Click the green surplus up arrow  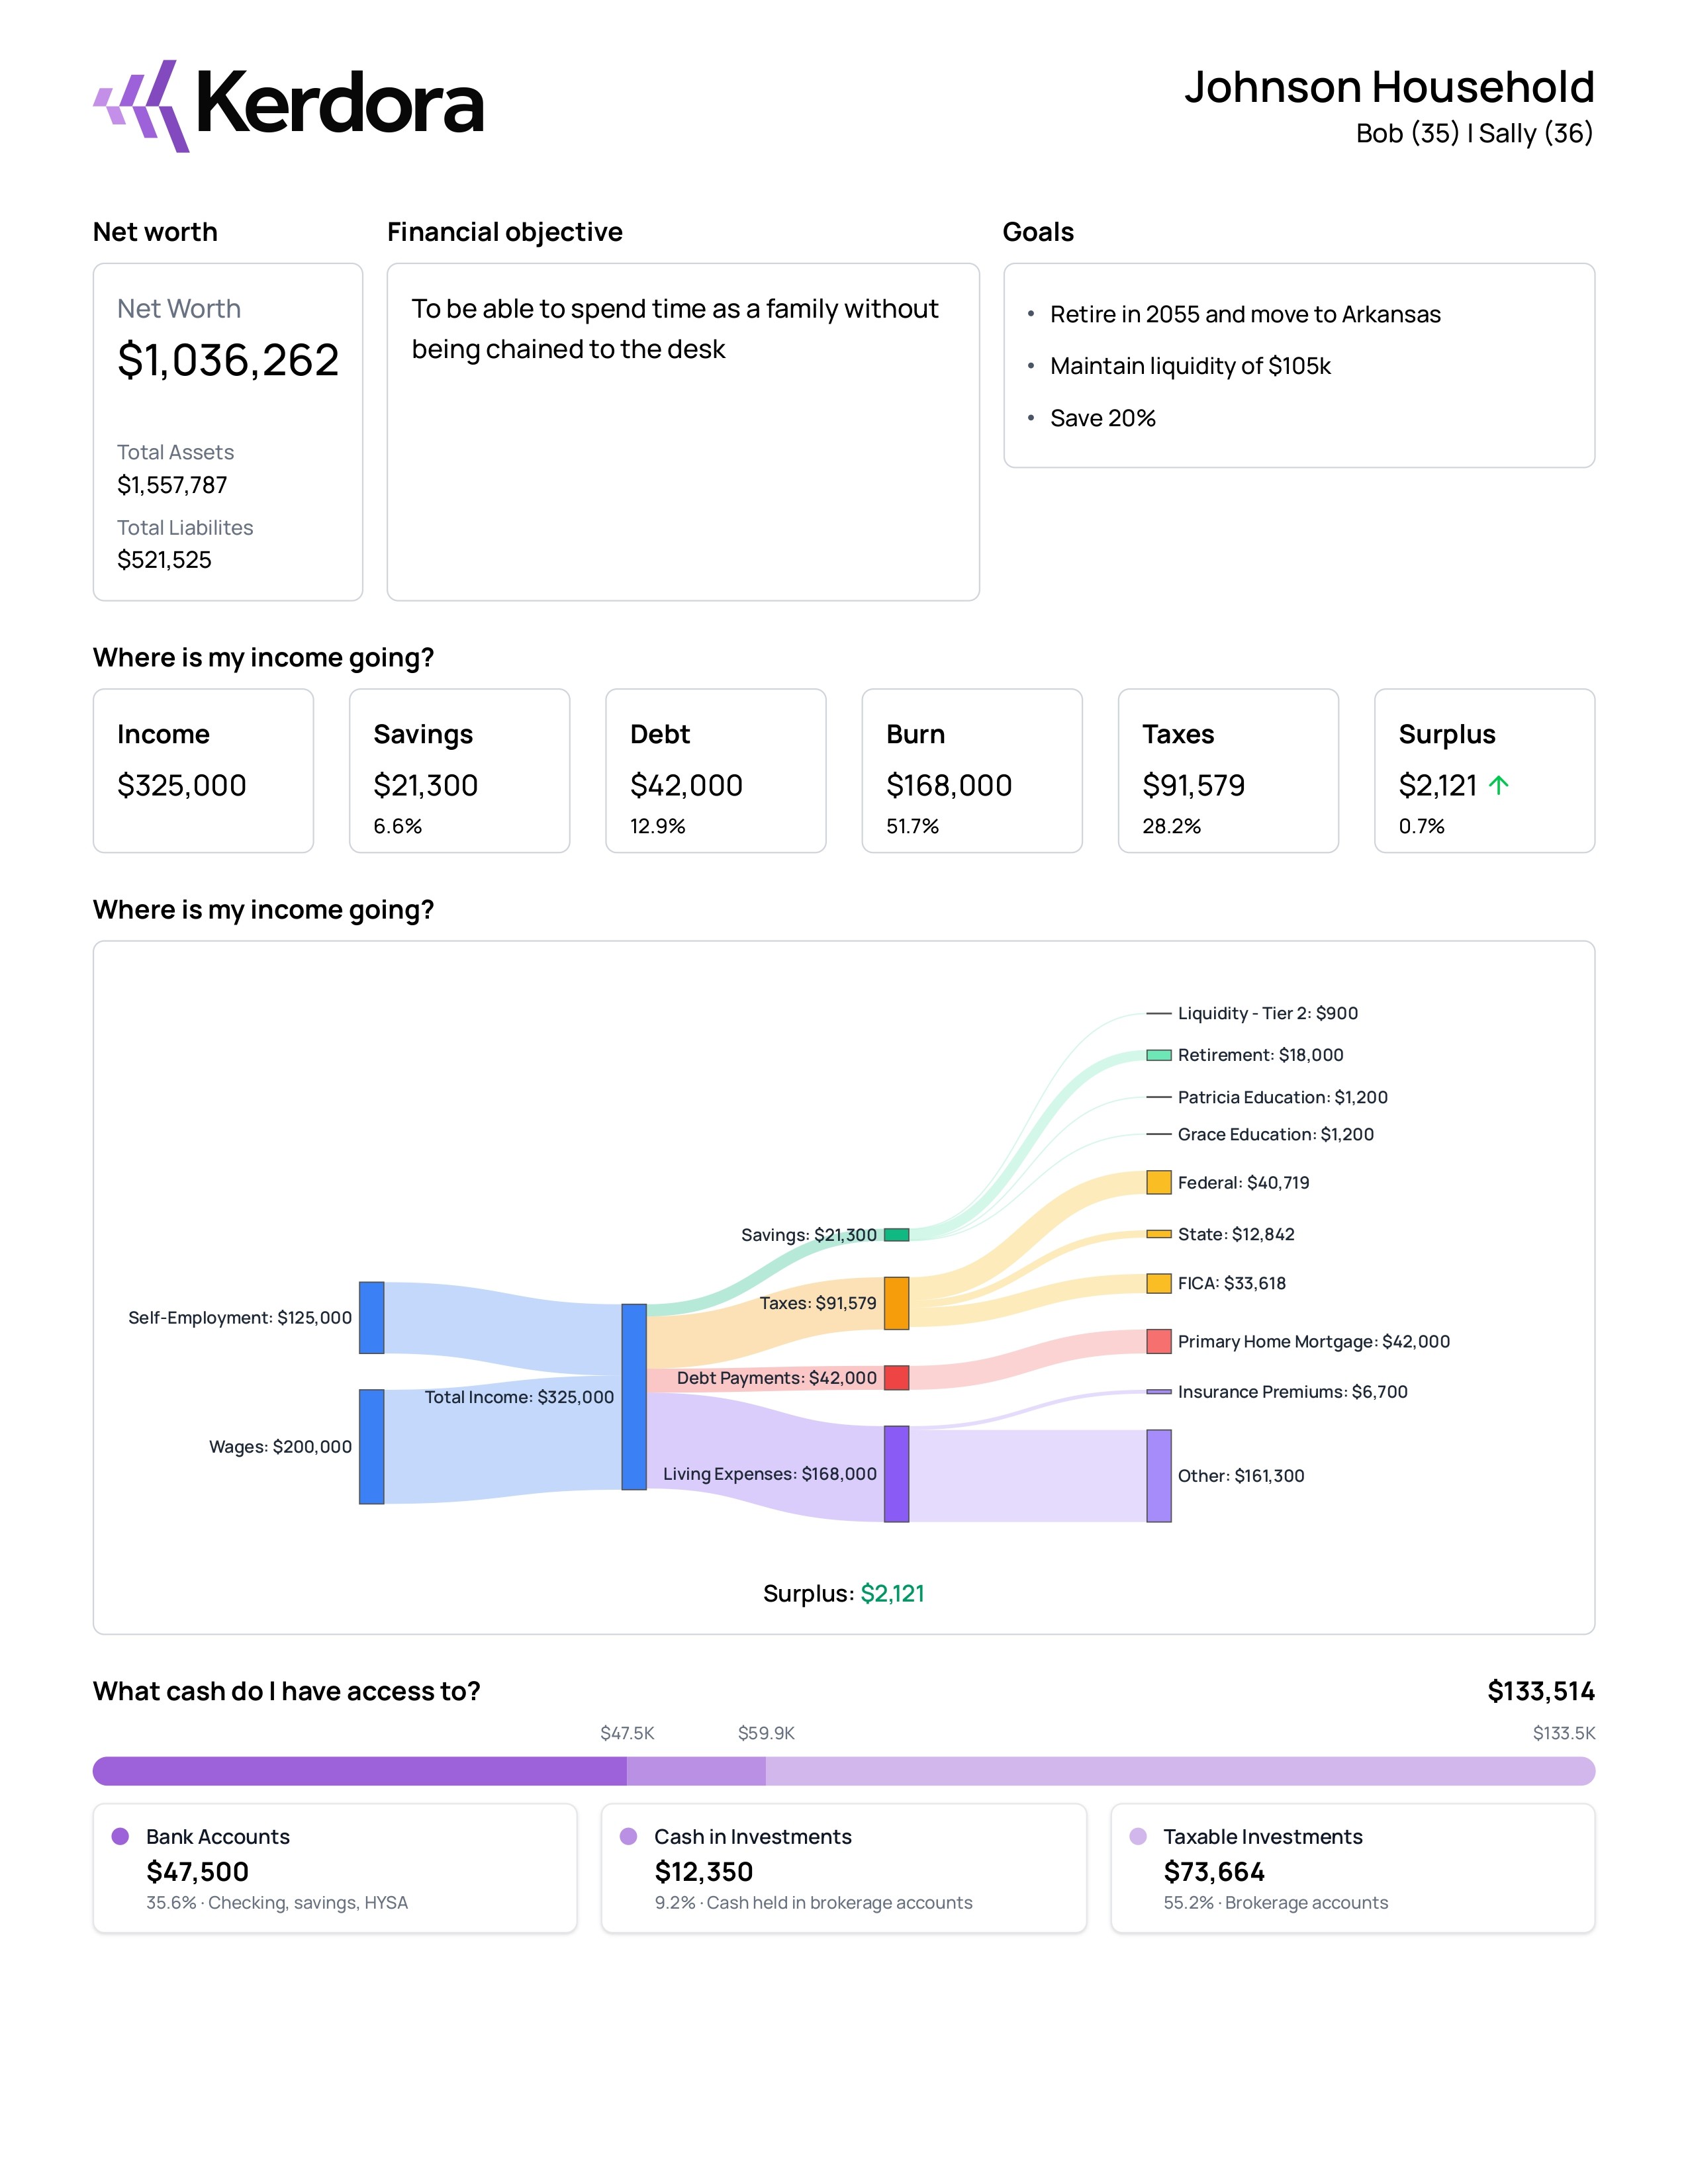pos(1498,785)
